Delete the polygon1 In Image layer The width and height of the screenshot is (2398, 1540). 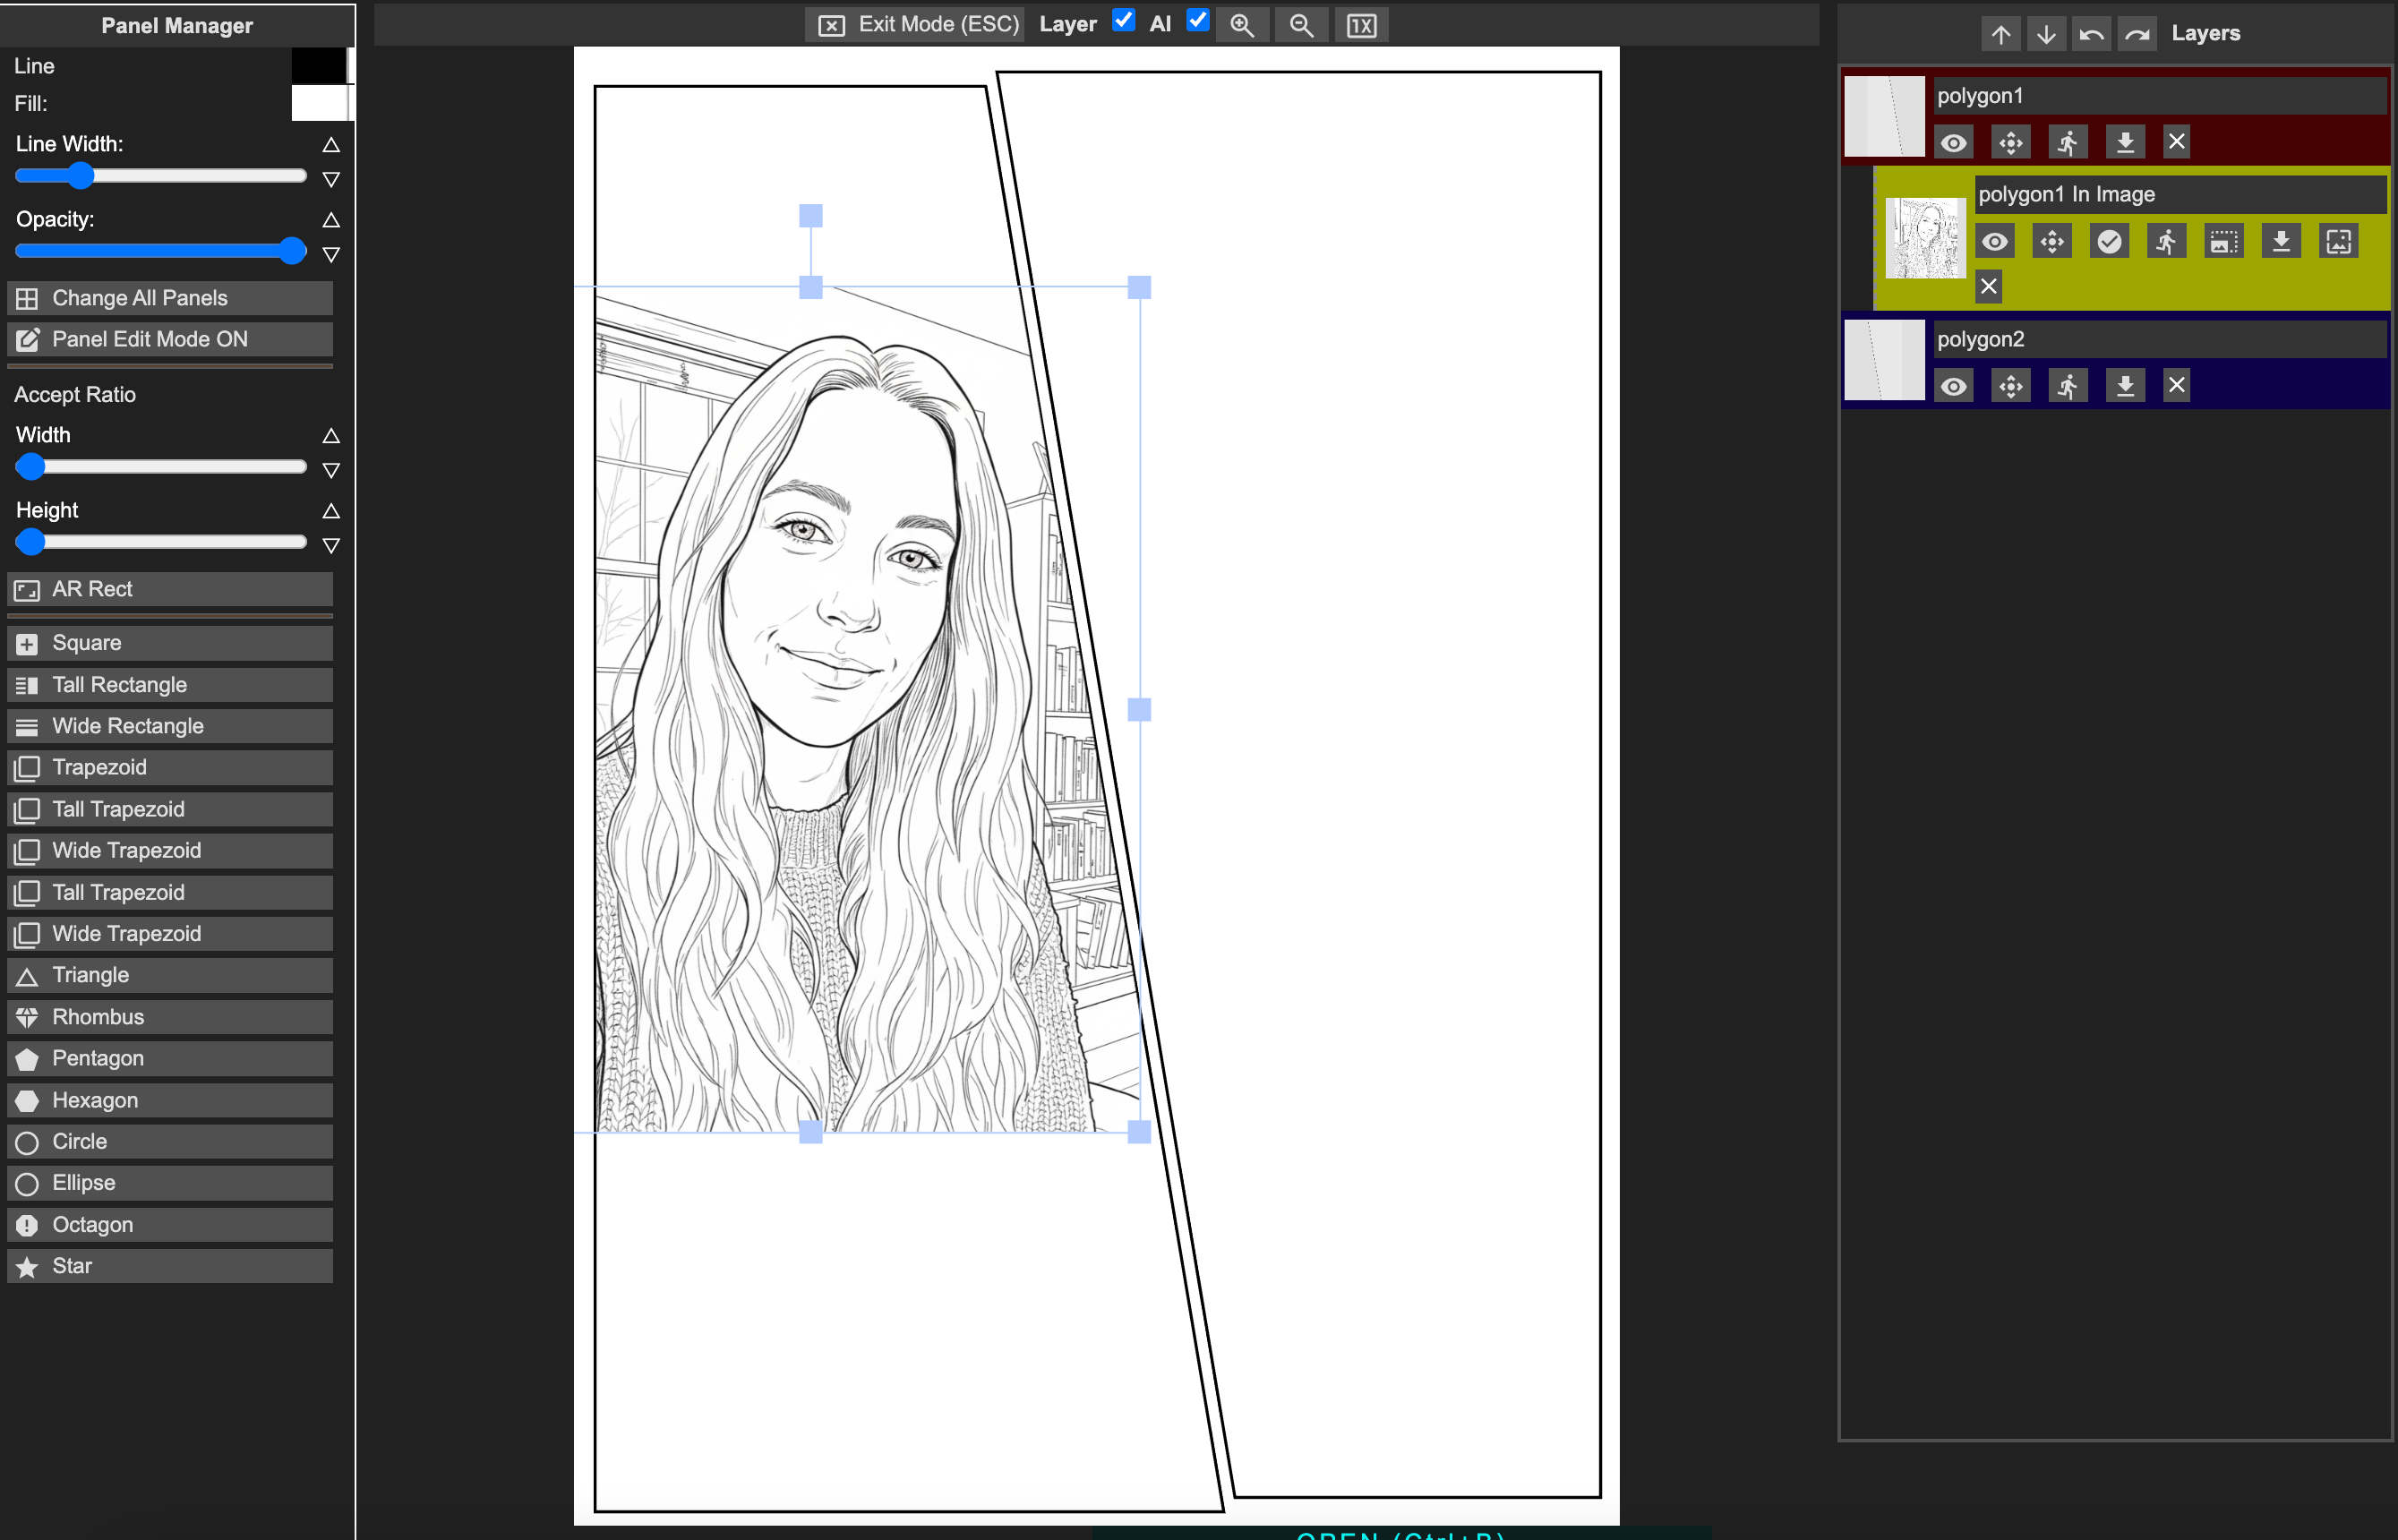[1989, 287]
